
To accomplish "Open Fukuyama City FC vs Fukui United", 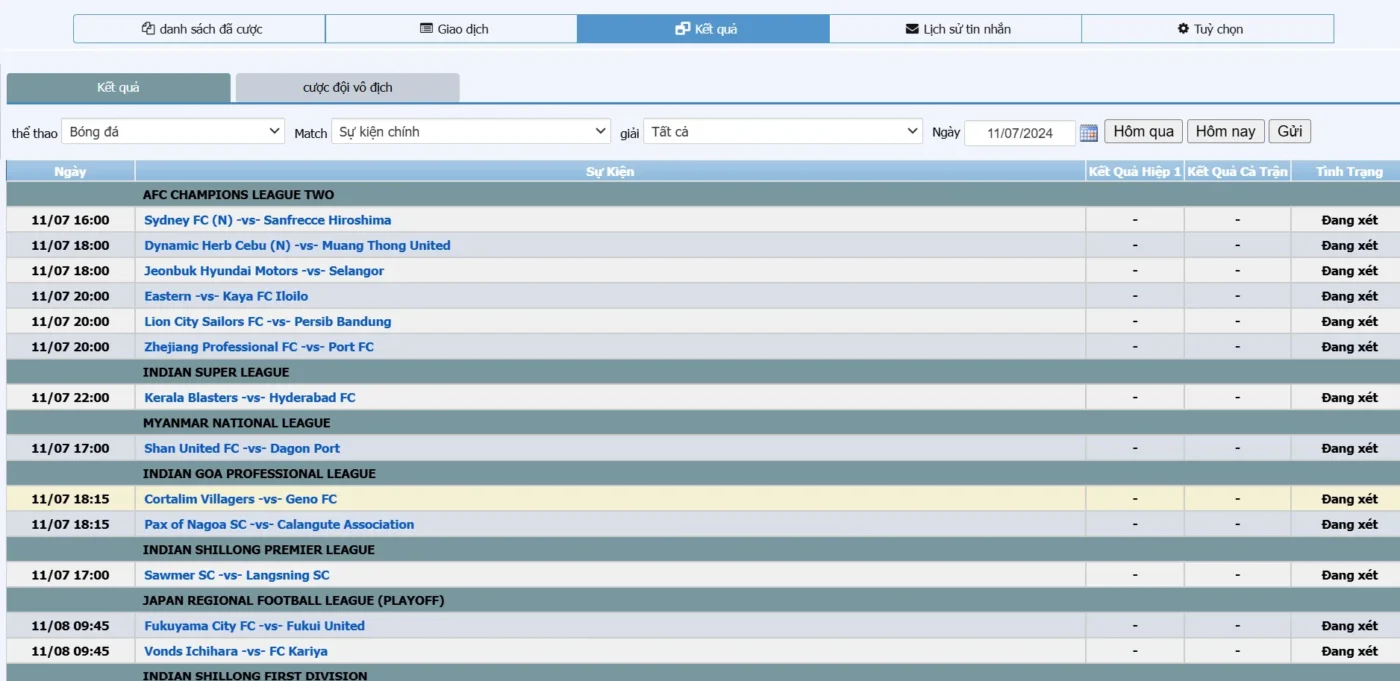I will (254, 626).
